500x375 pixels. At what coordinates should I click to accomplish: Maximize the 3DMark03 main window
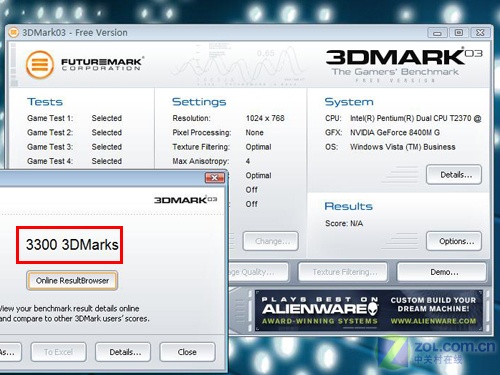tap(459, 33)
